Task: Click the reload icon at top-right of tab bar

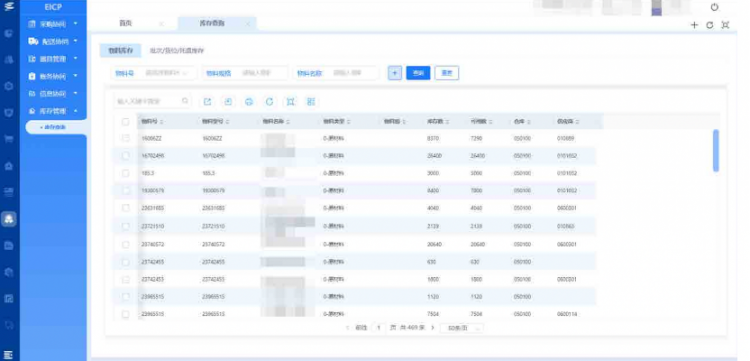Action: [x=710, y=25]
